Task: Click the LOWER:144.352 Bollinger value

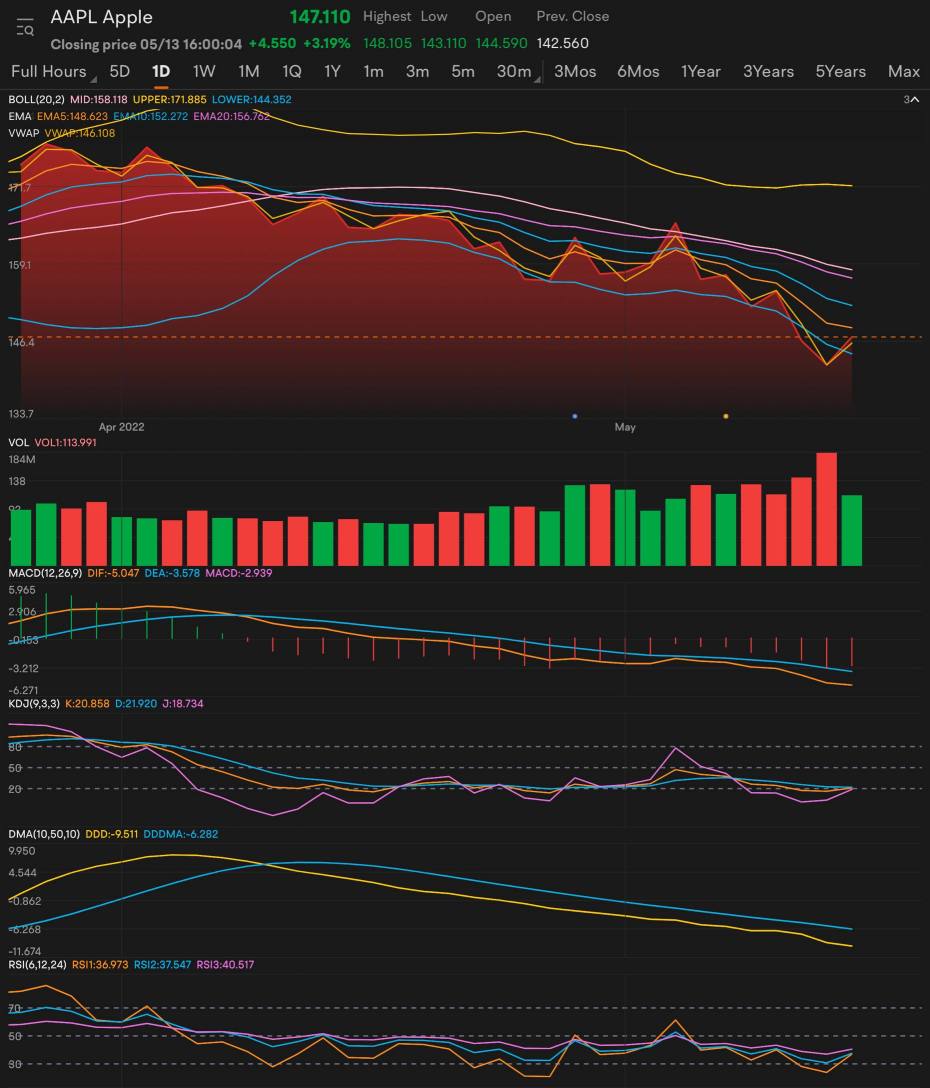Action: point(251,99)
